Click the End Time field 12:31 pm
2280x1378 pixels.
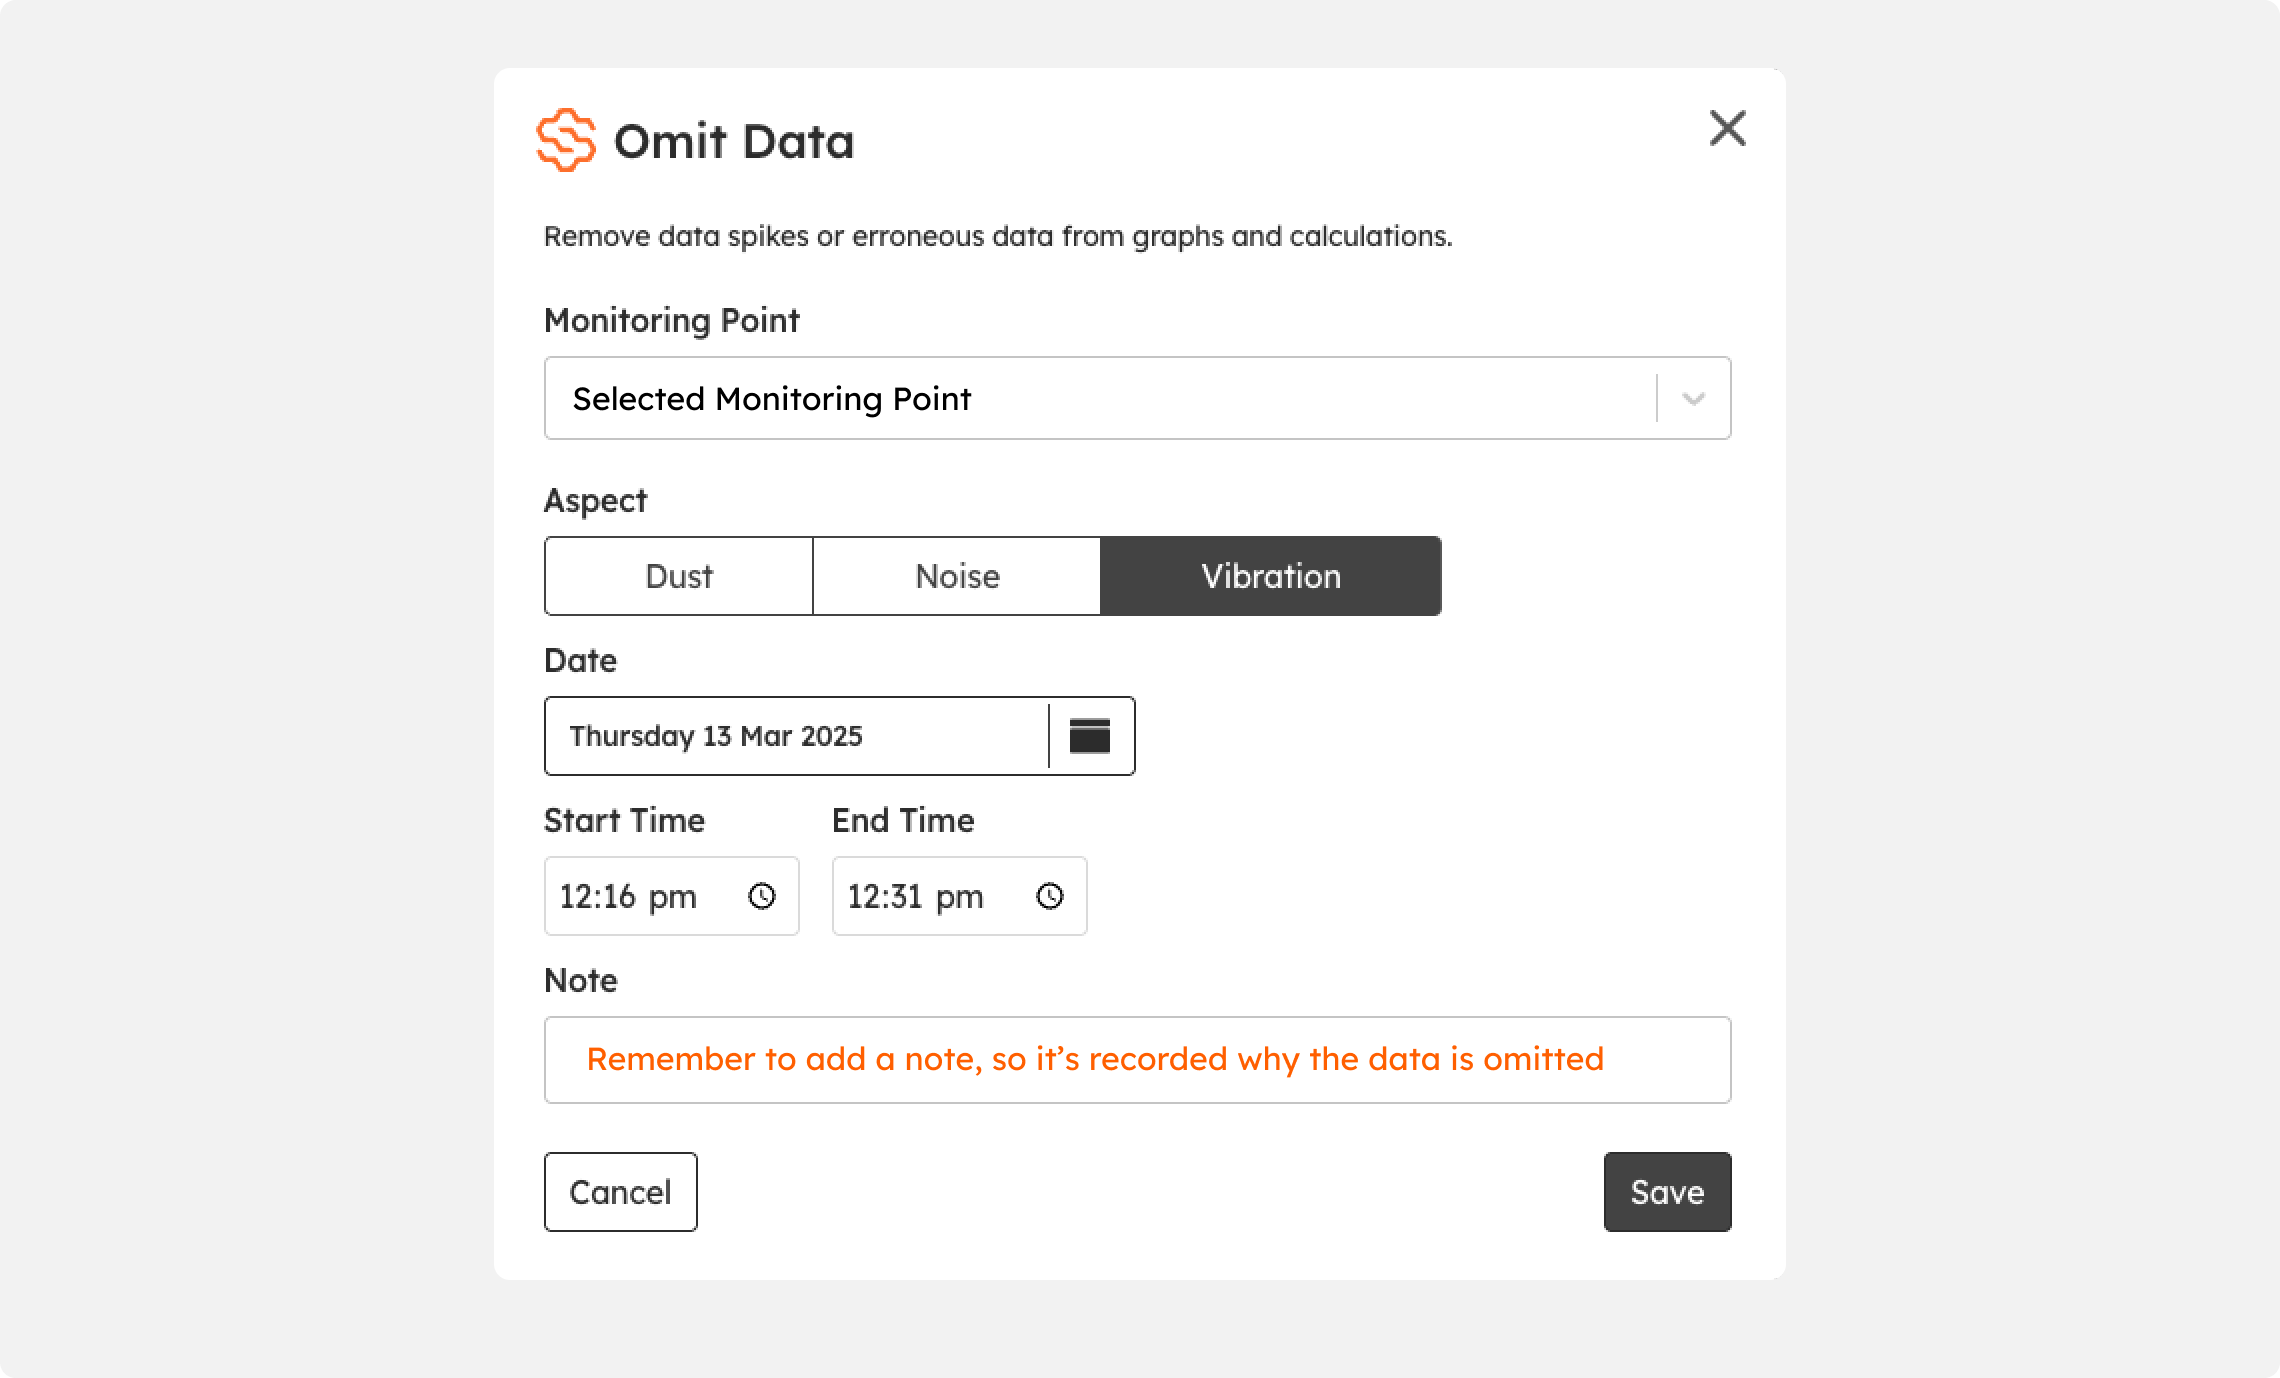click(960, 896)
